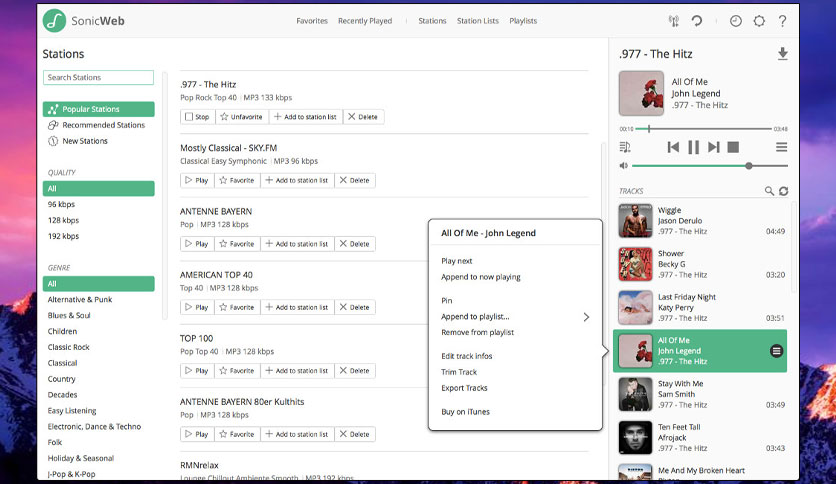Click the download icon beside .977 - The Hitz
The height and width of the screenshot is (484, 836).
[x=782, y=54]
